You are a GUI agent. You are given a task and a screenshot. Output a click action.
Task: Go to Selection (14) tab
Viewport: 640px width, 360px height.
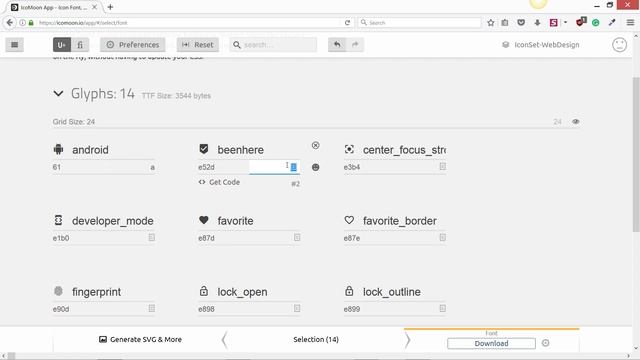(316, 340)
